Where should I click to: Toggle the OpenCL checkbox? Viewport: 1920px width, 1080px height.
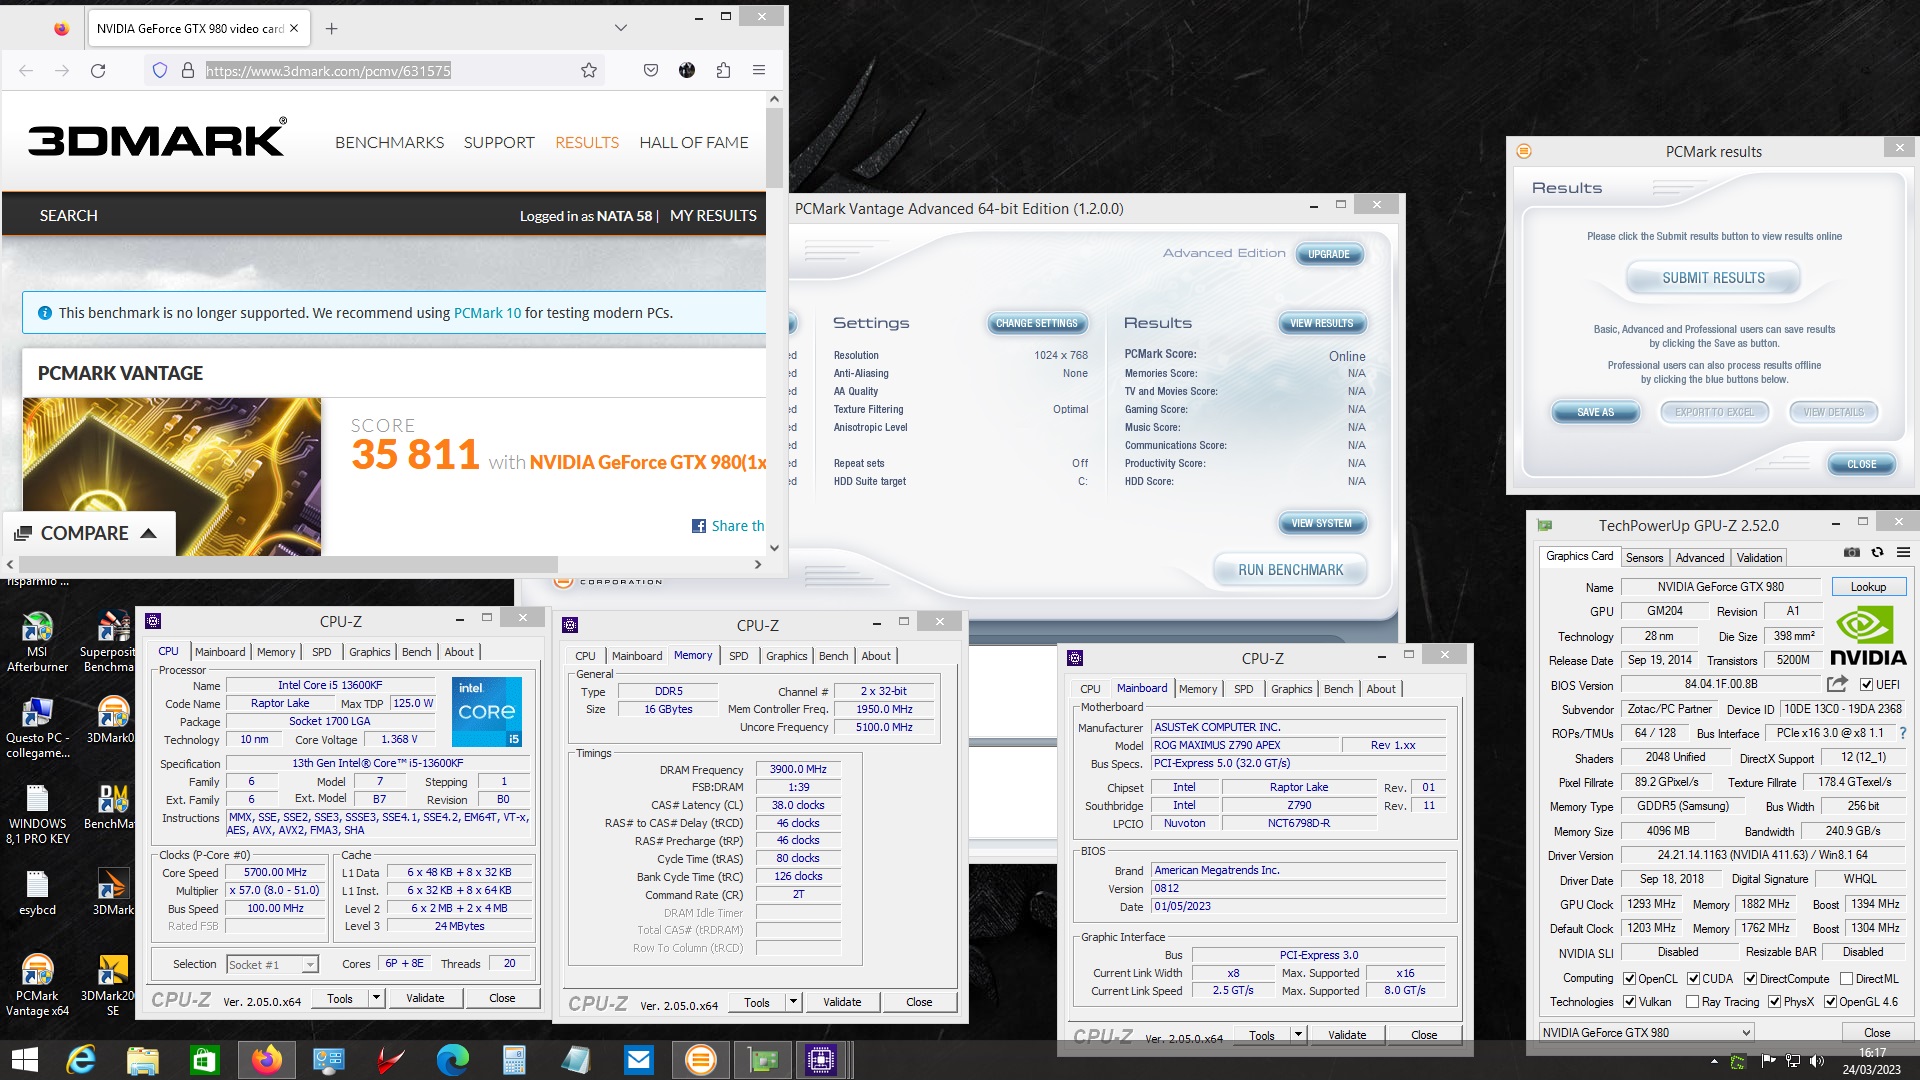click(x=1630, y=979)
